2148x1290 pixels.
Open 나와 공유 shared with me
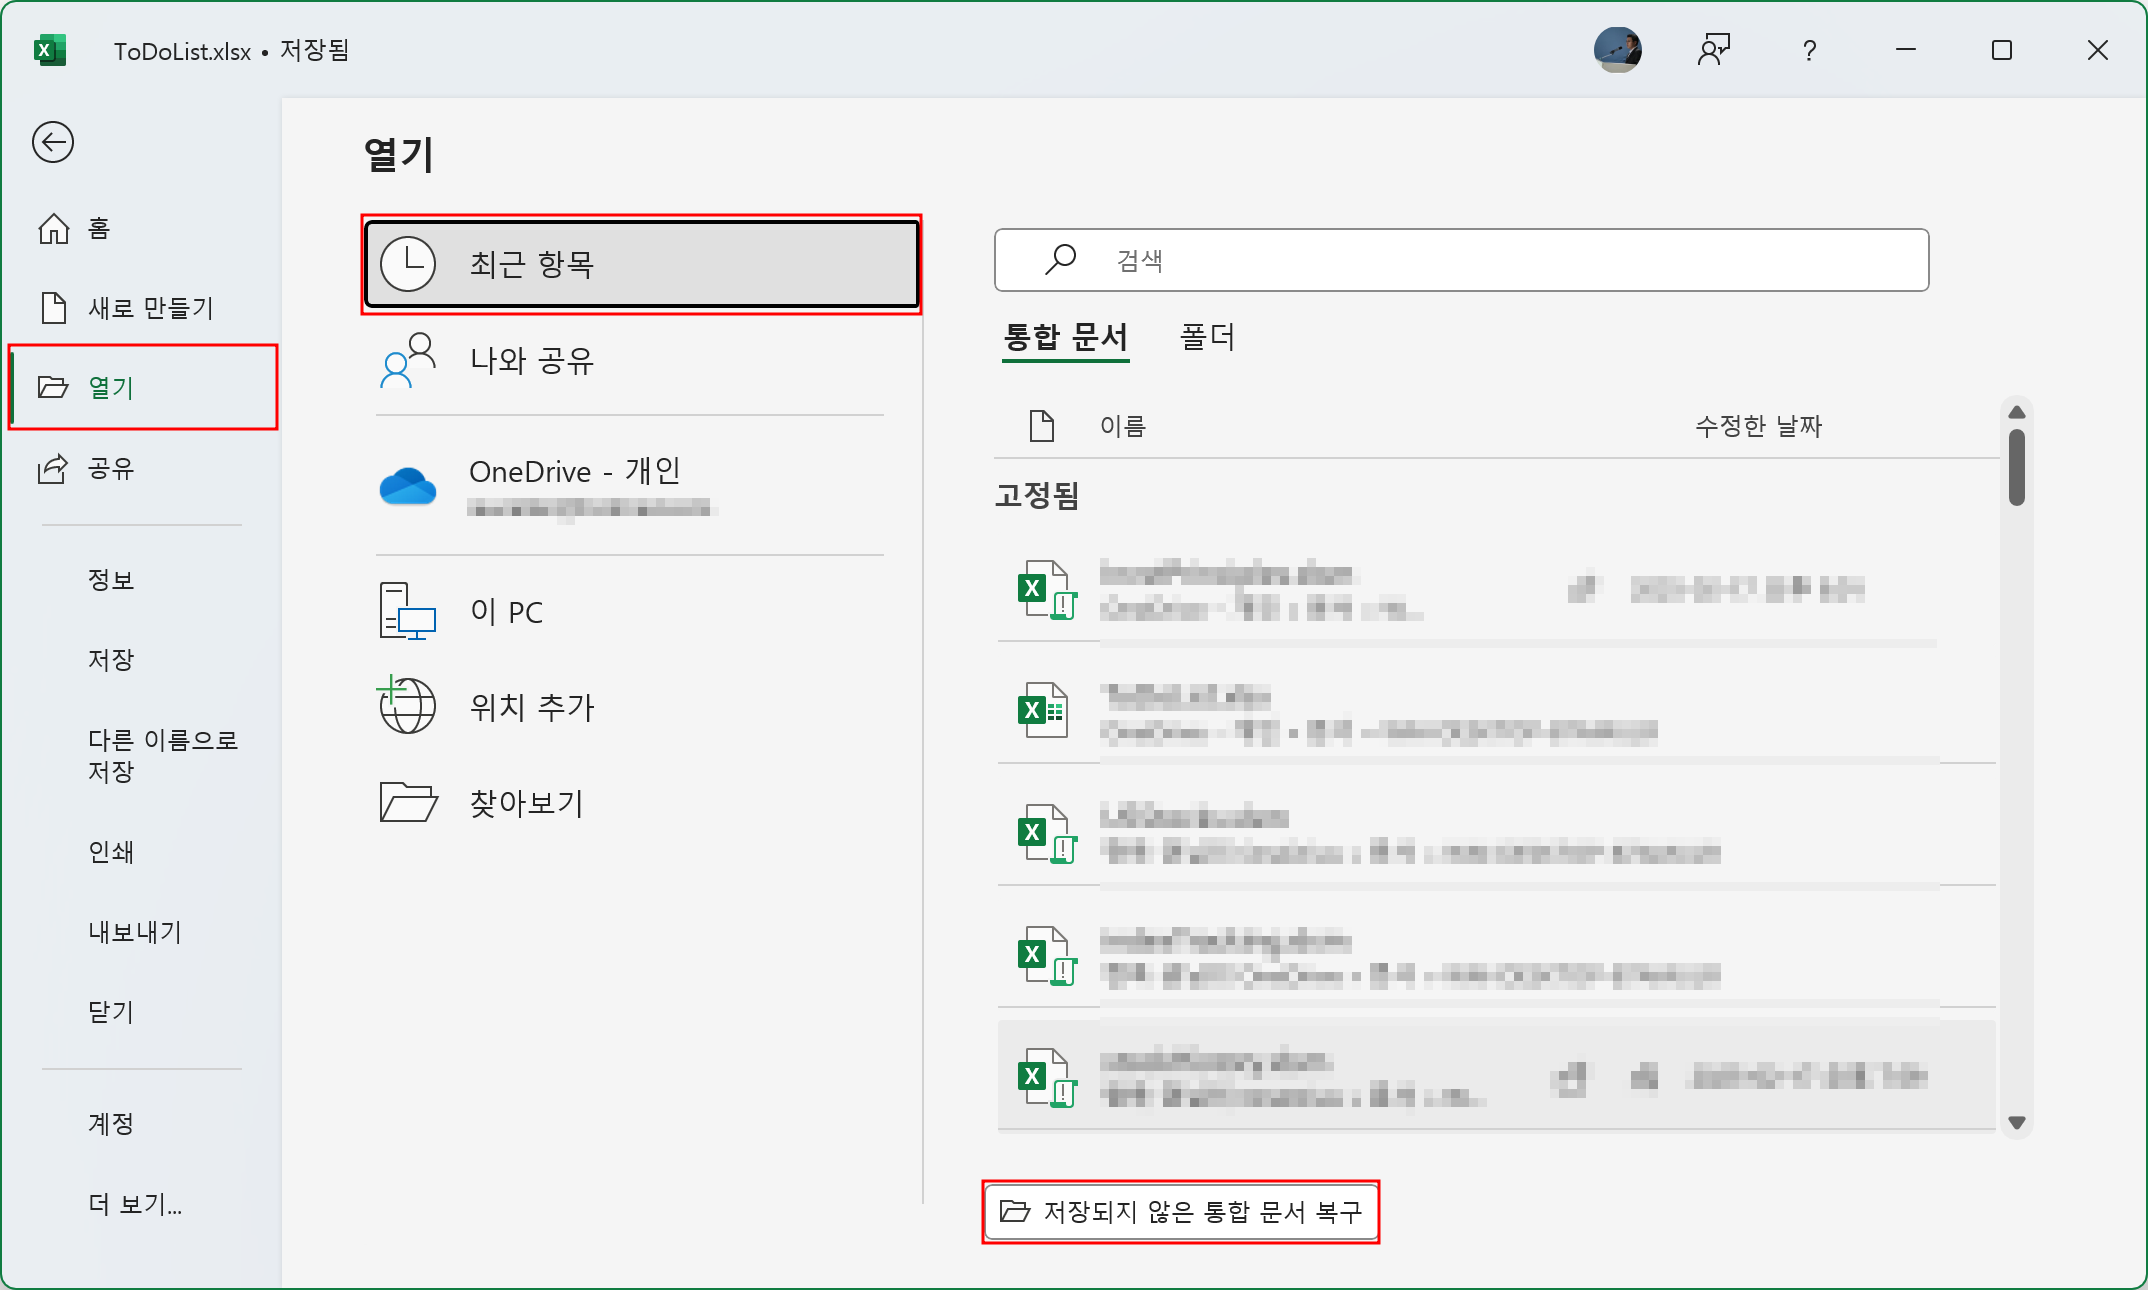tap(532, 361)
